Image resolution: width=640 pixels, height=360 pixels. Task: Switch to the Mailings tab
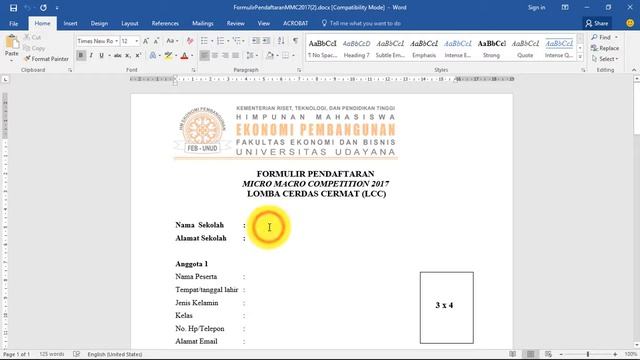pyautogui.click(x=202, y=23)
